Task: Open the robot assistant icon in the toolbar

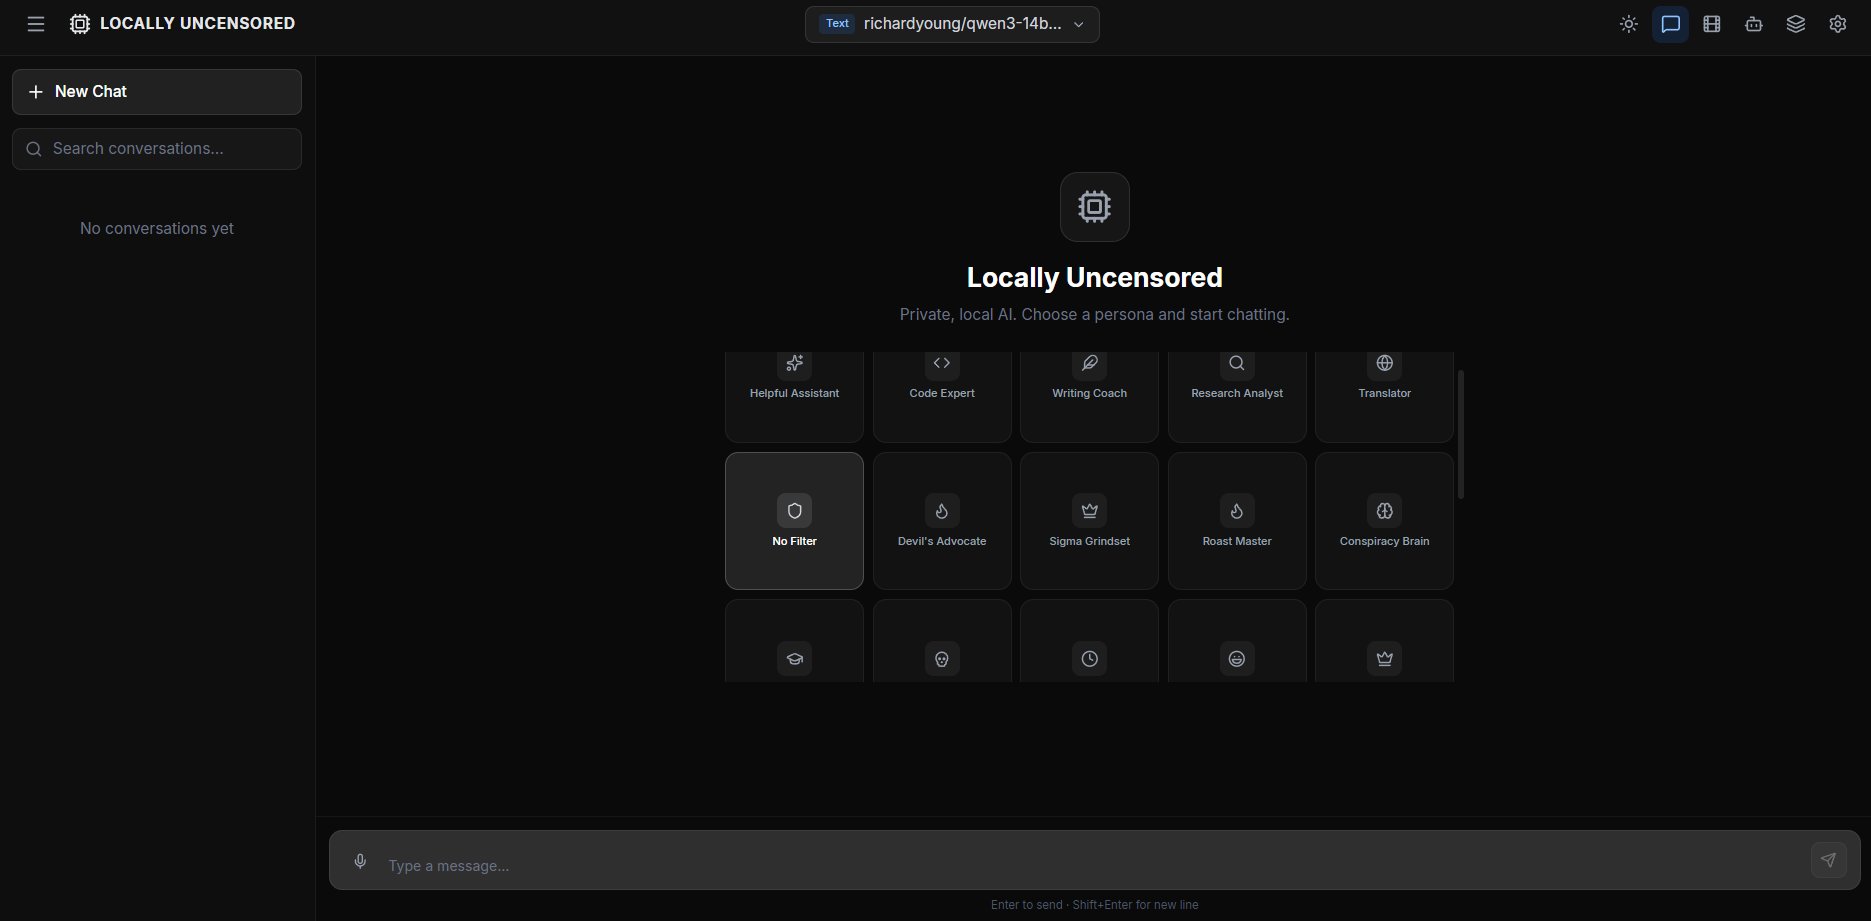Action: click(1754, 24)
